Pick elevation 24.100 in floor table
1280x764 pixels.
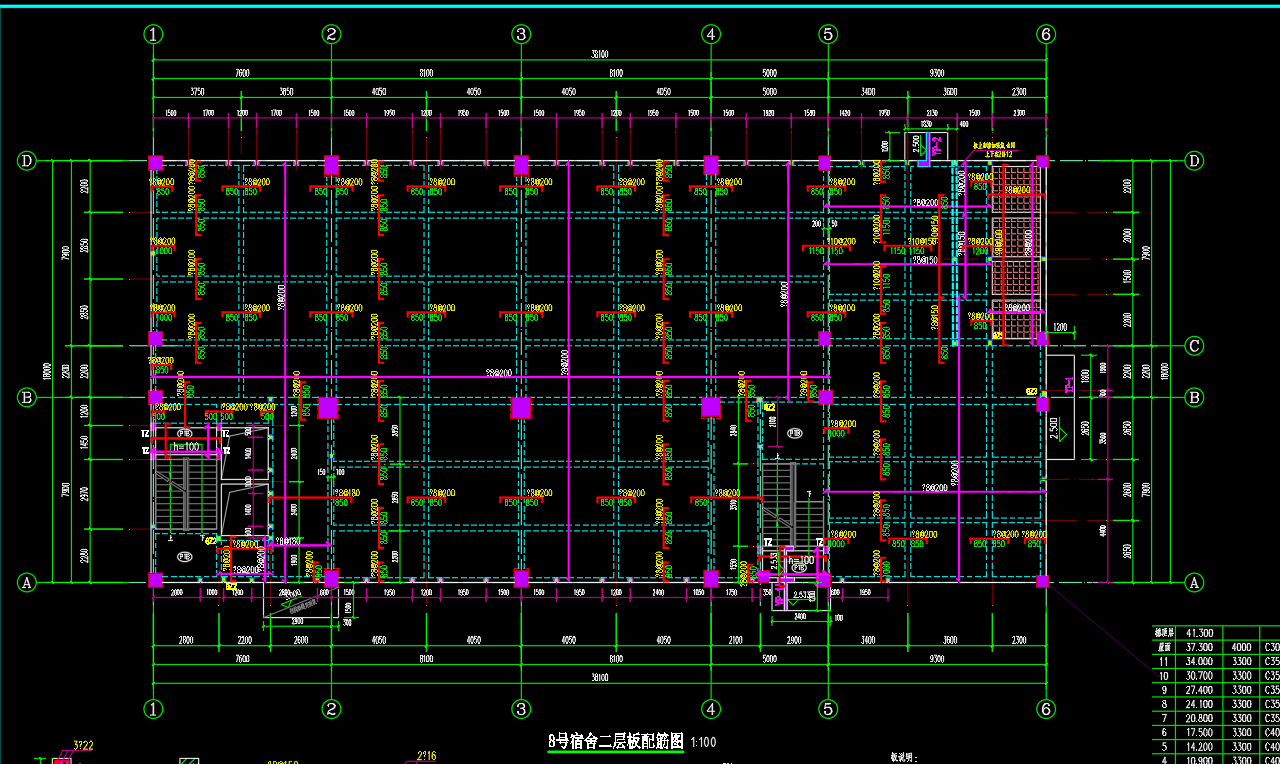(1198, 704)
